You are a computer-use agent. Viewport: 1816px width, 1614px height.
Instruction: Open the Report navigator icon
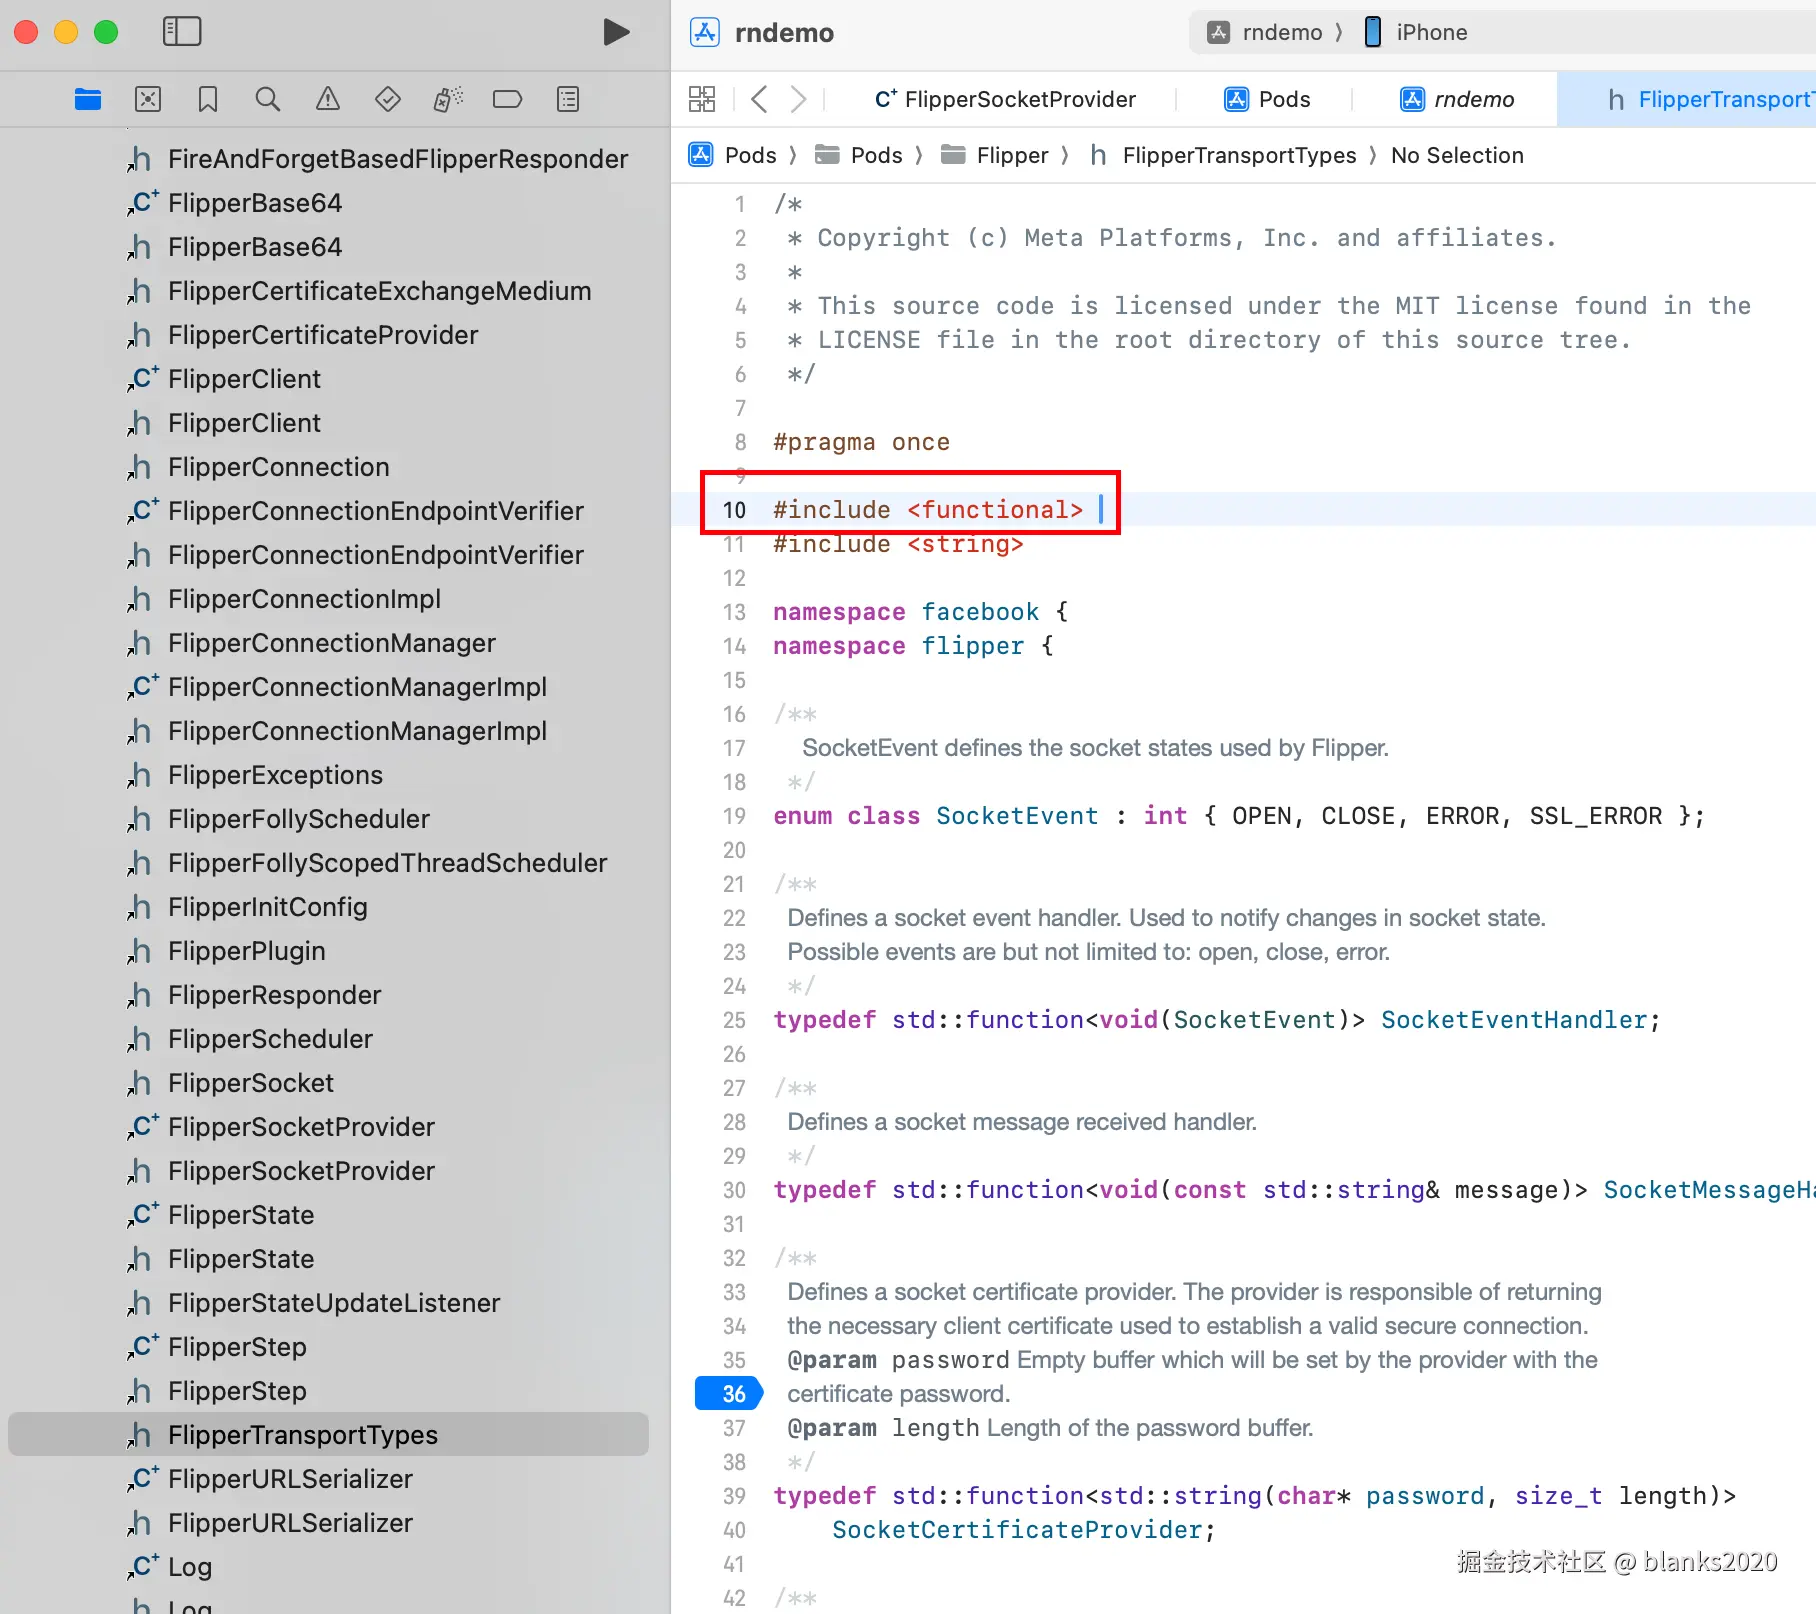(568, 99)
